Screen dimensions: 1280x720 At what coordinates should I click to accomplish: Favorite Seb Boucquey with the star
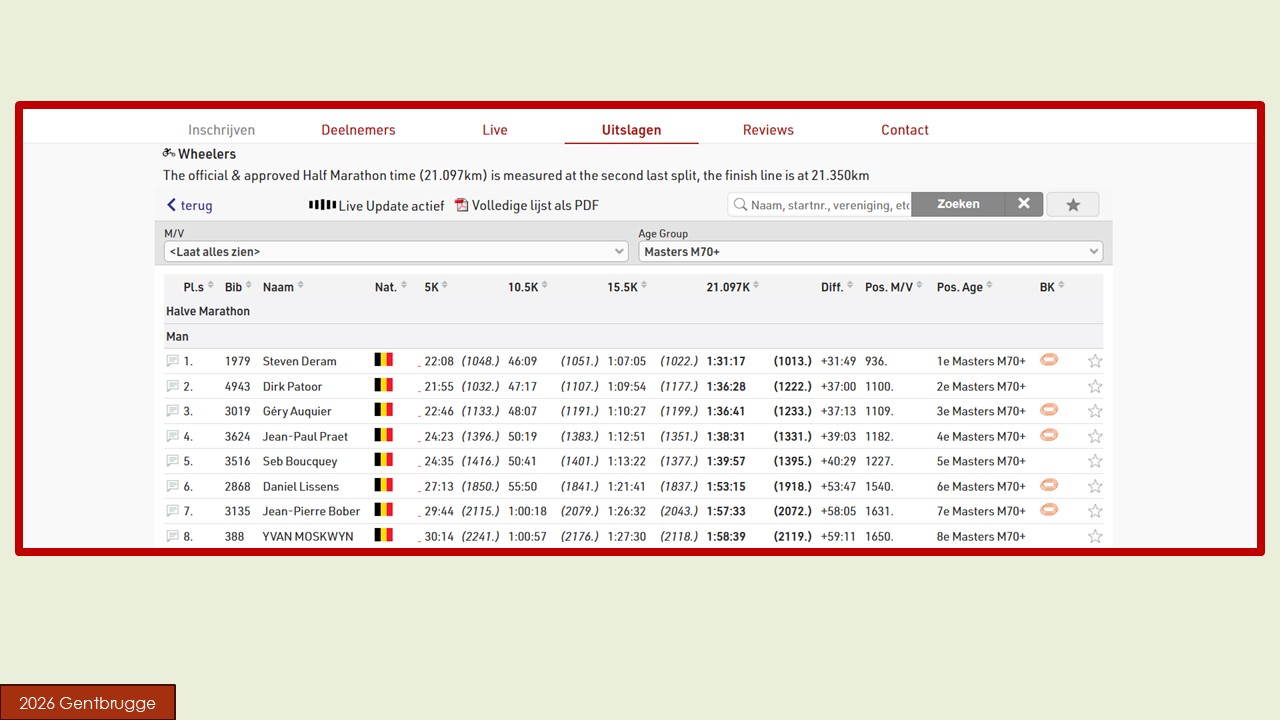pos(1095,461)
